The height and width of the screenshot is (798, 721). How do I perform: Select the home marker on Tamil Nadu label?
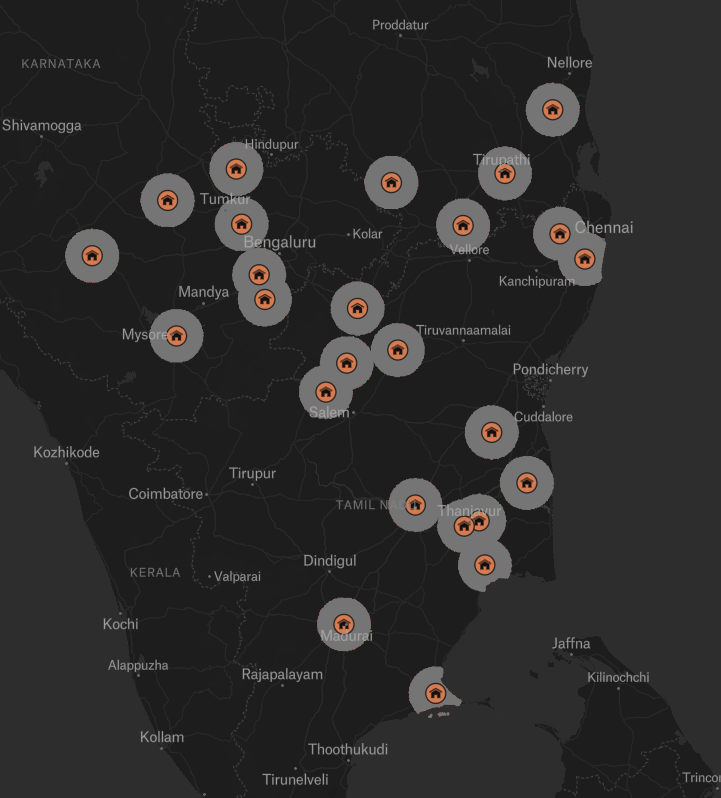(415, 505)
